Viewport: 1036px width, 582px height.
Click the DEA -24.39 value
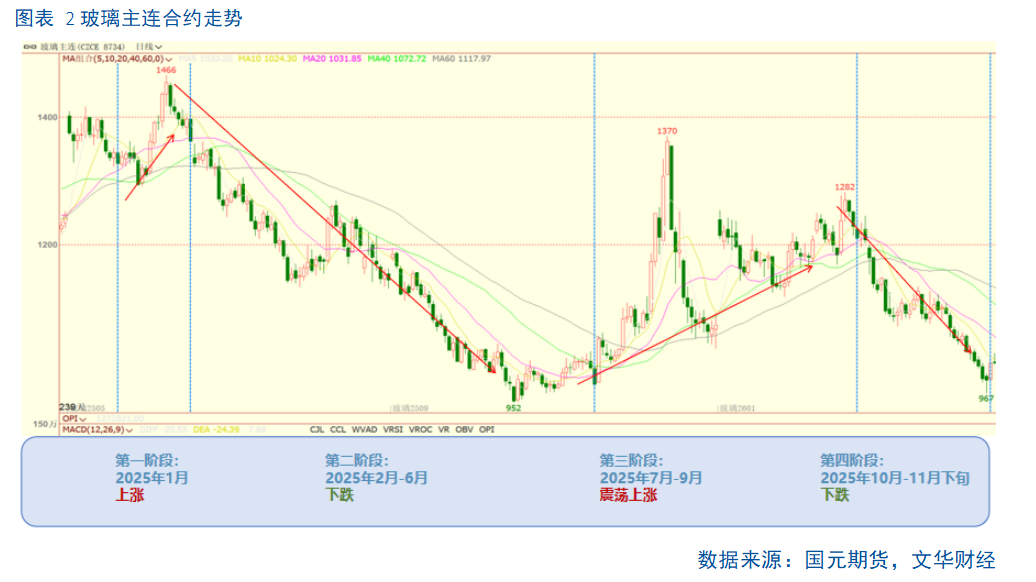click(216, 429)
